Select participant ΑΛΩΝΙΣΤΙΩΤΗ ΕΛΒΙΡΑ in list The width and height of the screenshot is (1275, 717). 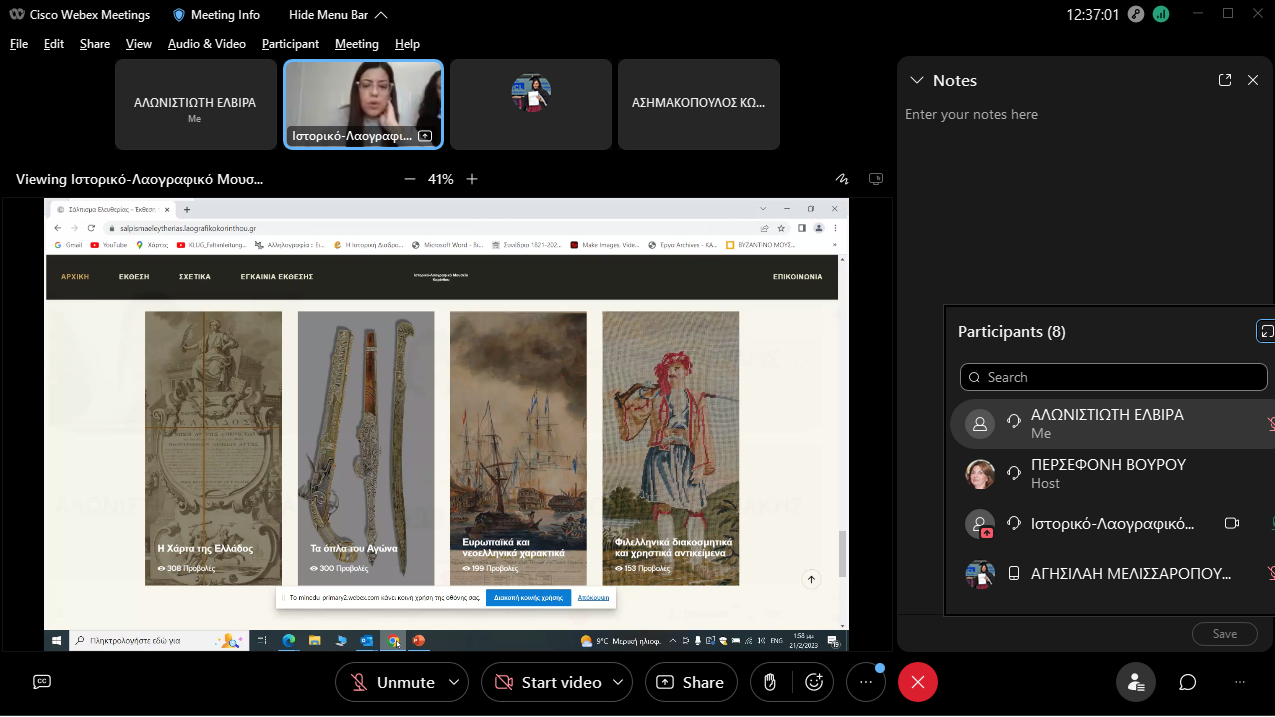[x=1112, y=424]
